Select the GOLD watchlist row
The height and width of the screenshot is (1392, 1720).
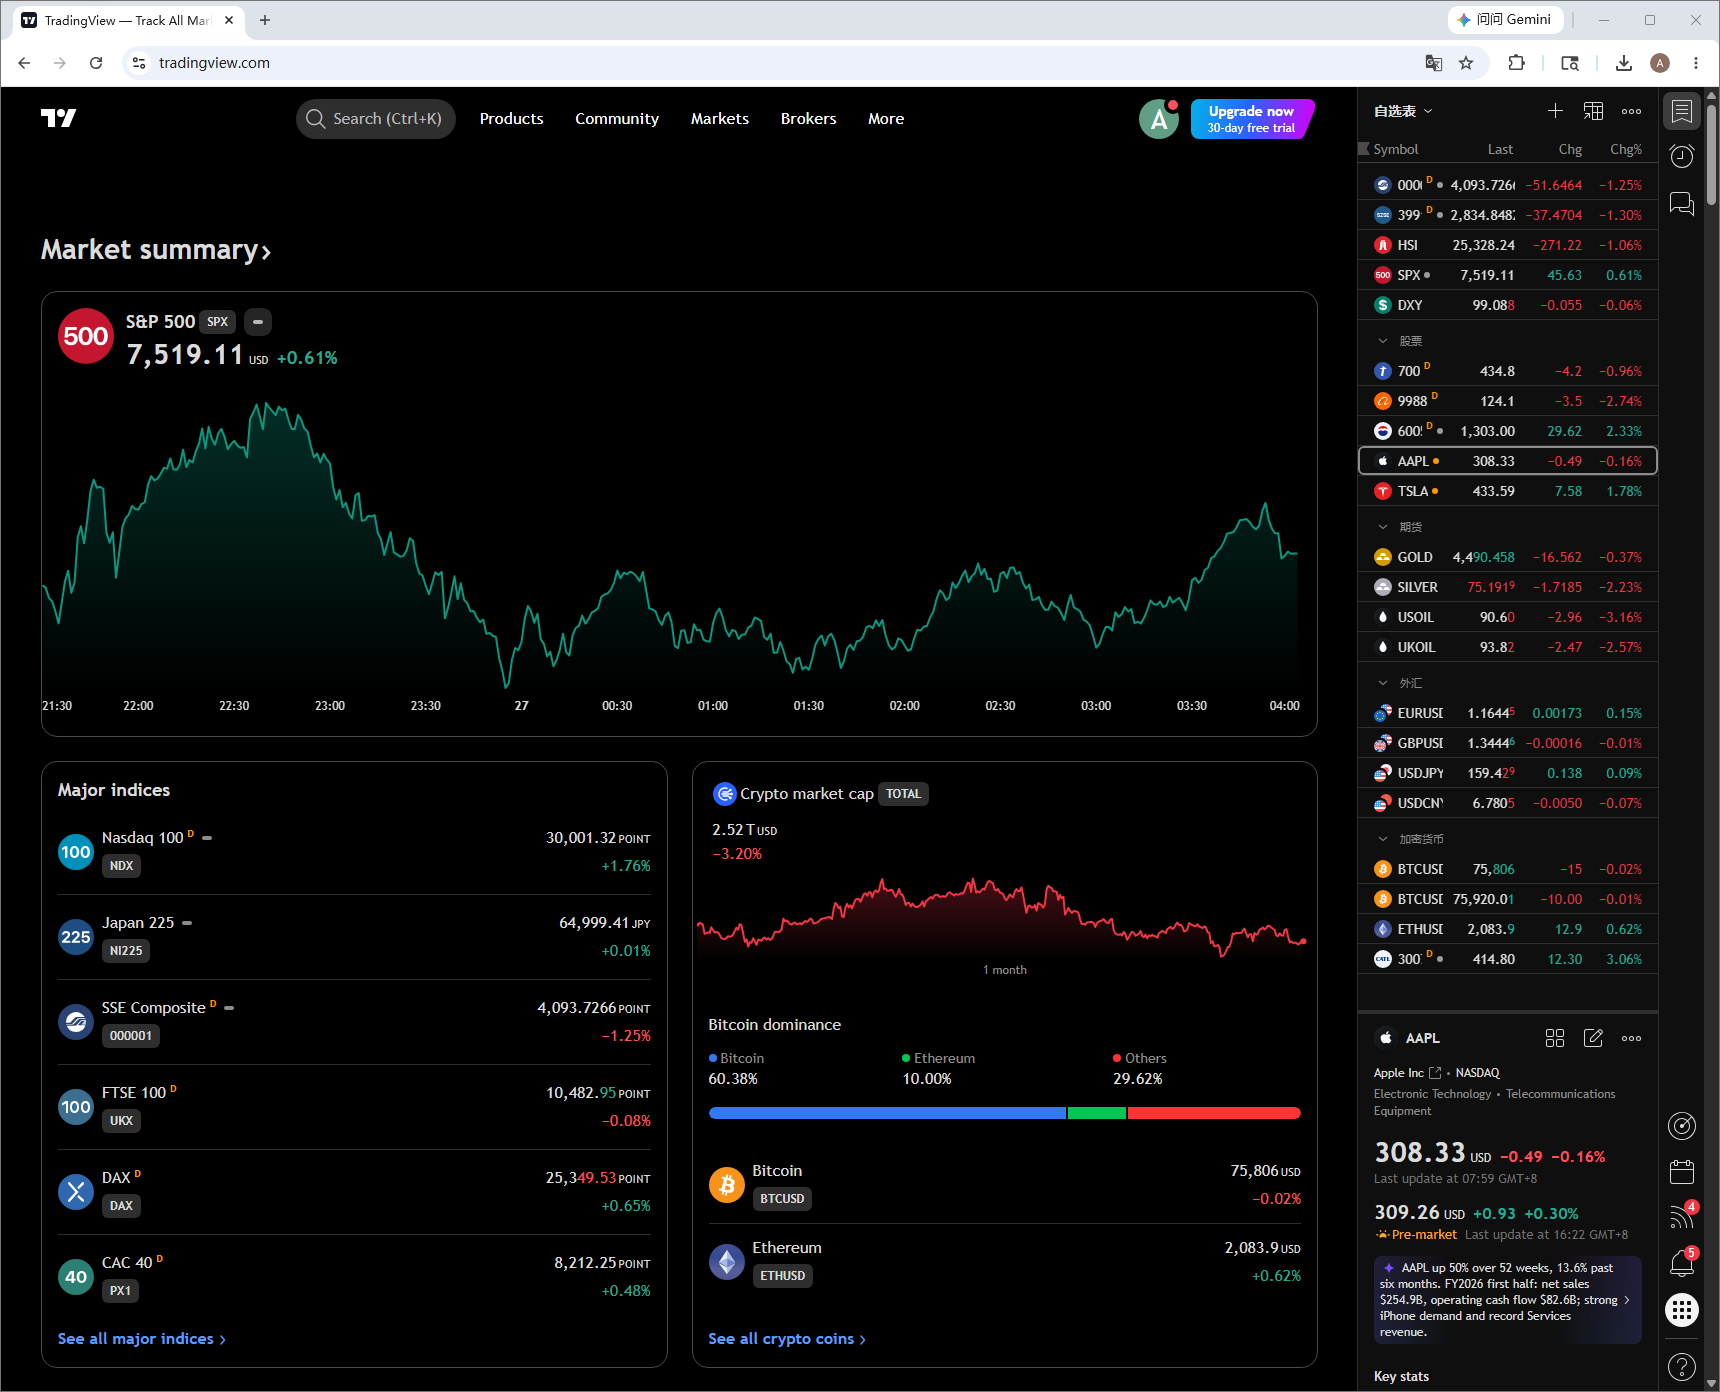click(x=1508, y=557)
